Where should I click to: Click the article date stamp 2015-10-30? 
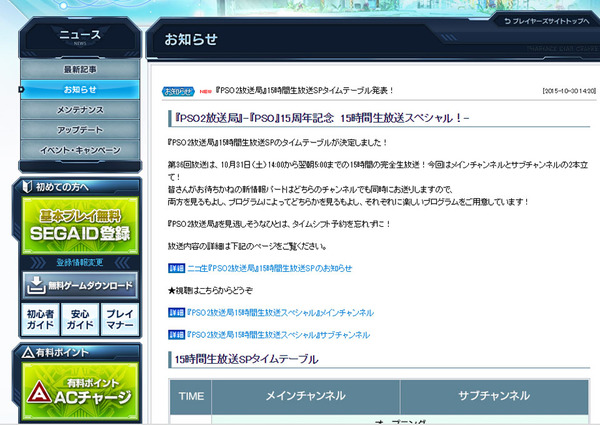pos(569,91)
